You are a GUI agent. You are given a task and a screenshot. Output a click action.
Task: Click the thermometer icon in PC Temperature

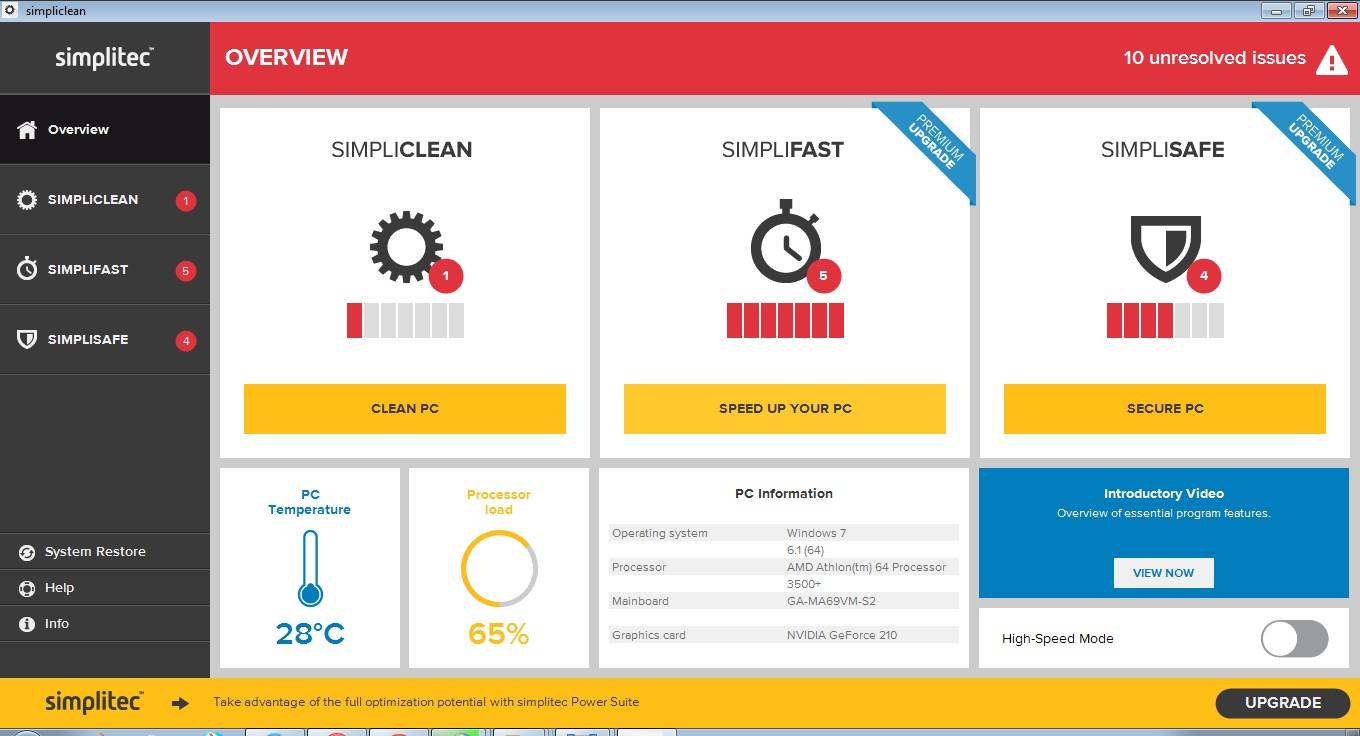310,568
